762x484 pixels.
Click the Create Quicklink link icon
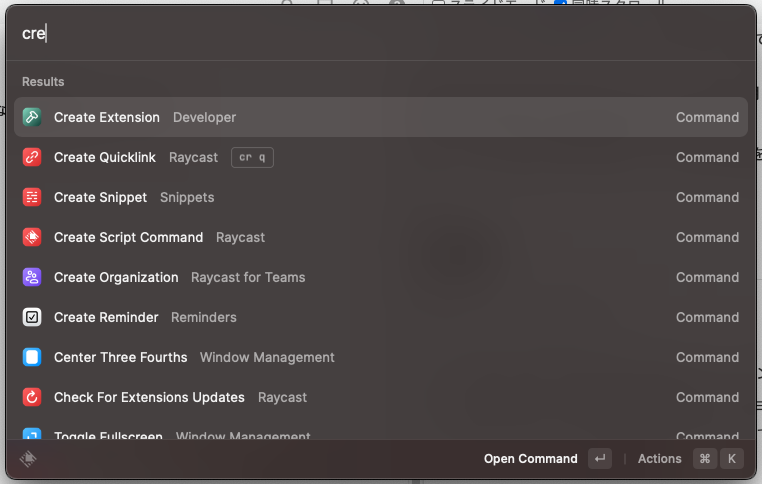click(x=32, y=157)
